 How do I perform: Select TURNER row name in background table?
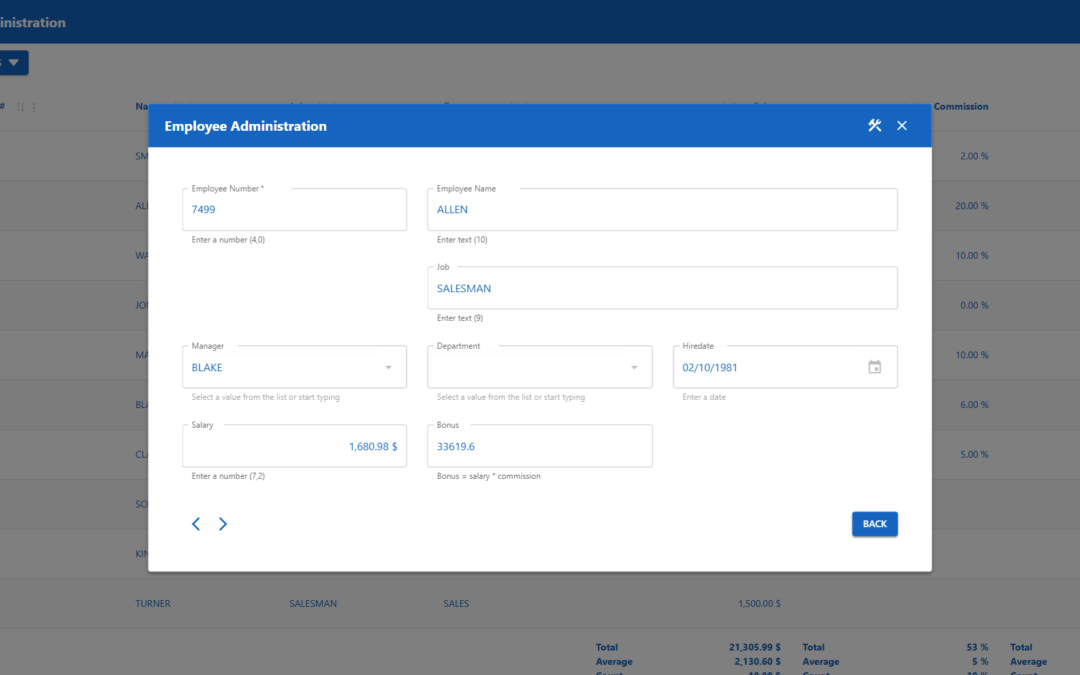(153, 603)
